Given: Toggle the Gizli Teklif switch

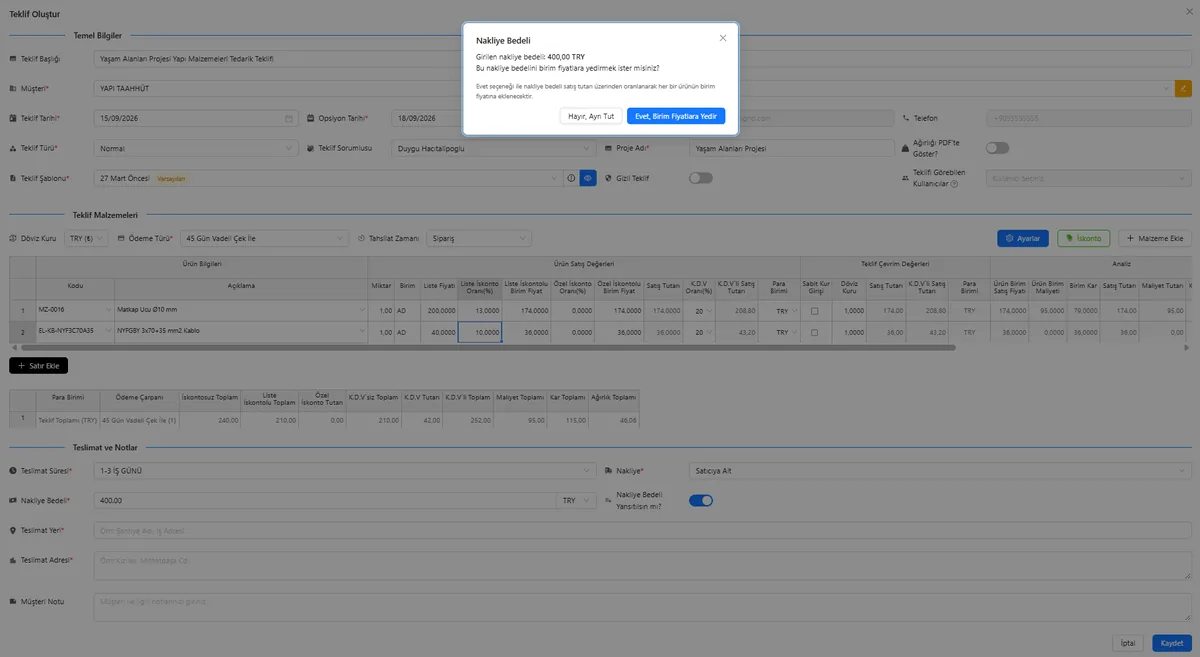Looking at the screenshot, I should click(x=700, y=178).
